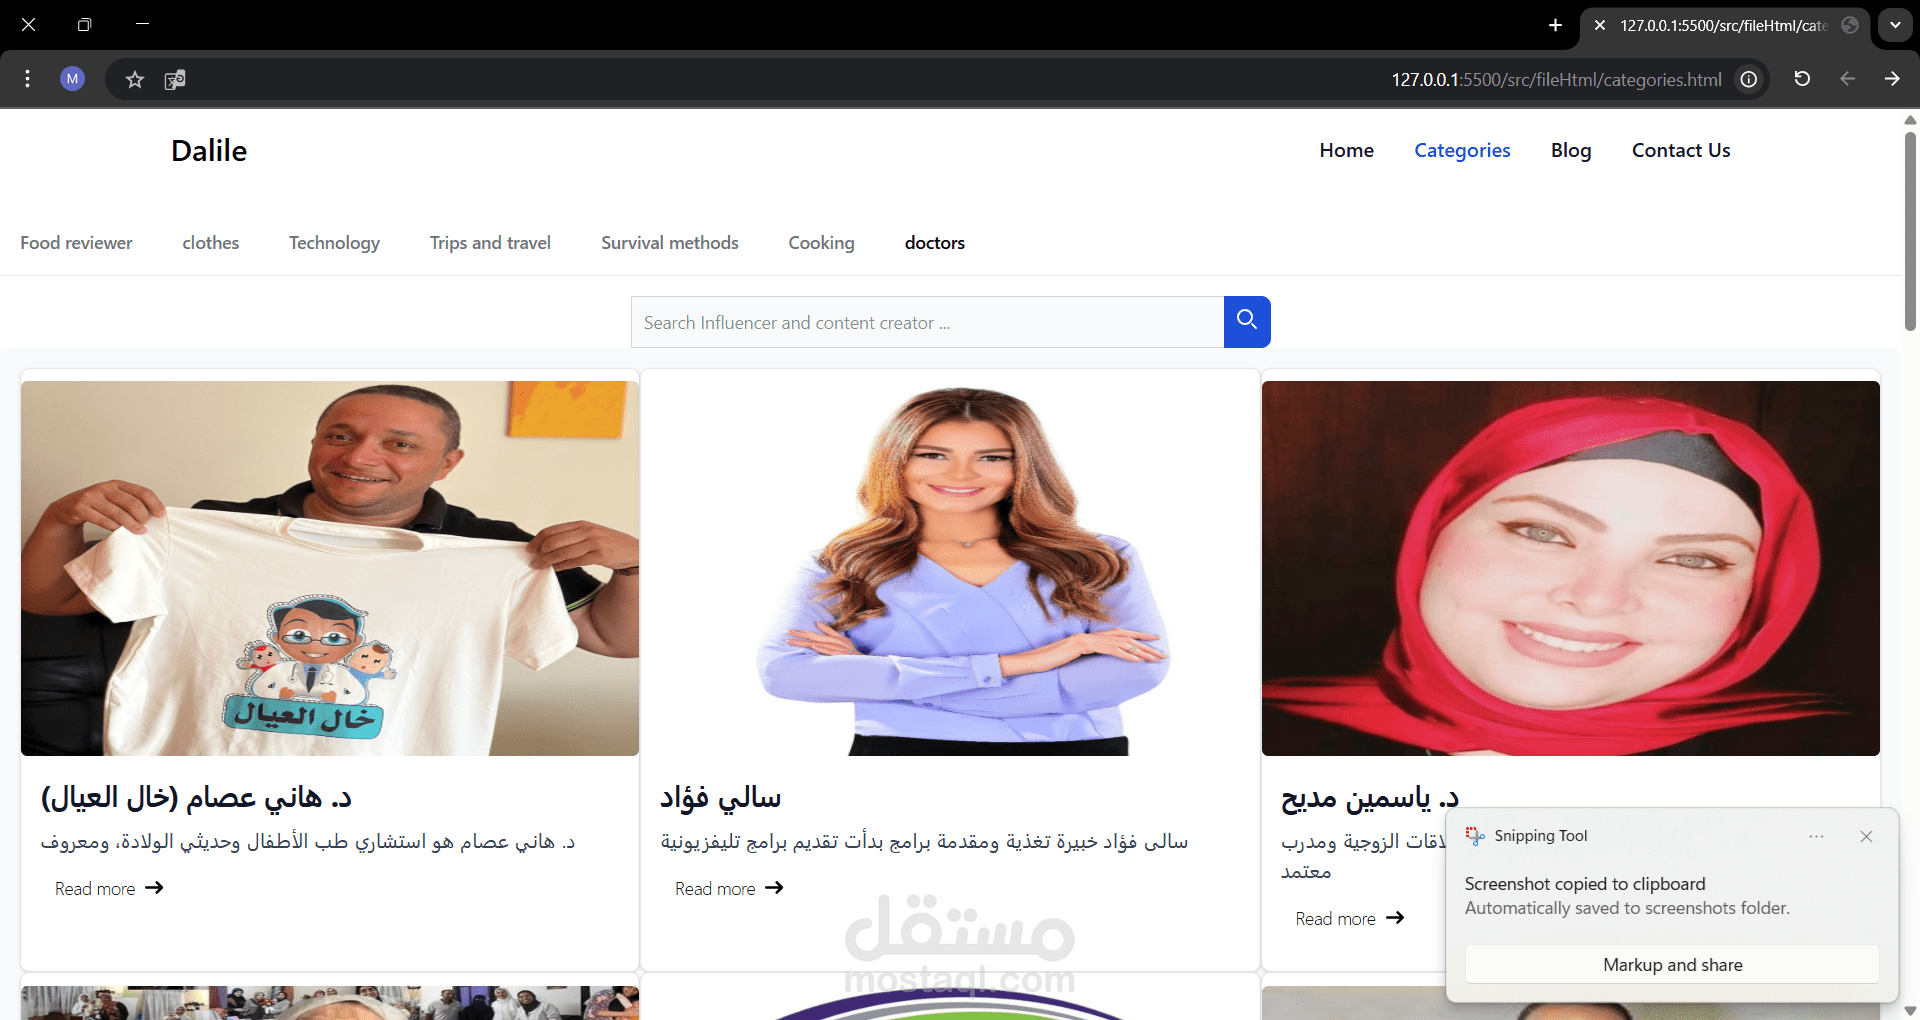Open Contact Us page
Viewport: 1920px width, 1020px height.
(x=1681, y=150)
